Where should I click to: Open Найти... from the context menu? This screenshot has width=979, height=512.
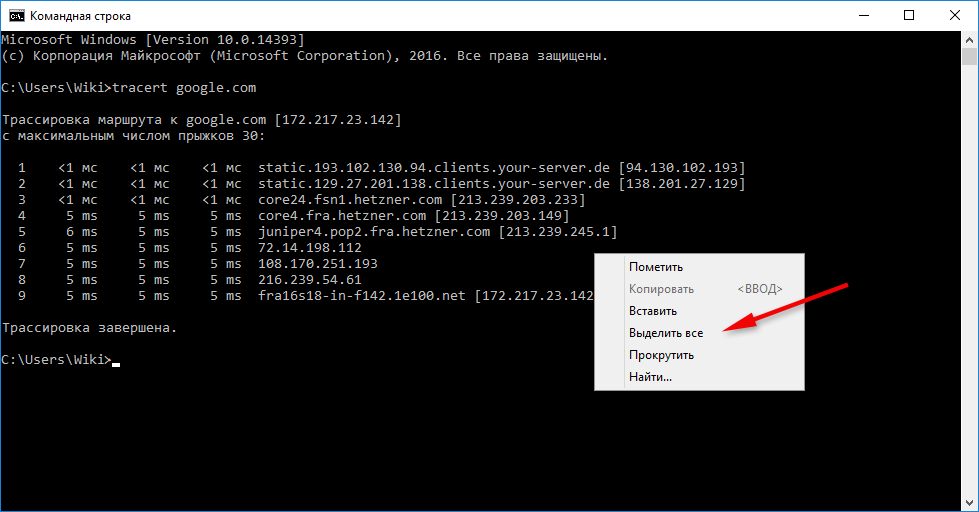pyautogui.click(x=650, y=377)
